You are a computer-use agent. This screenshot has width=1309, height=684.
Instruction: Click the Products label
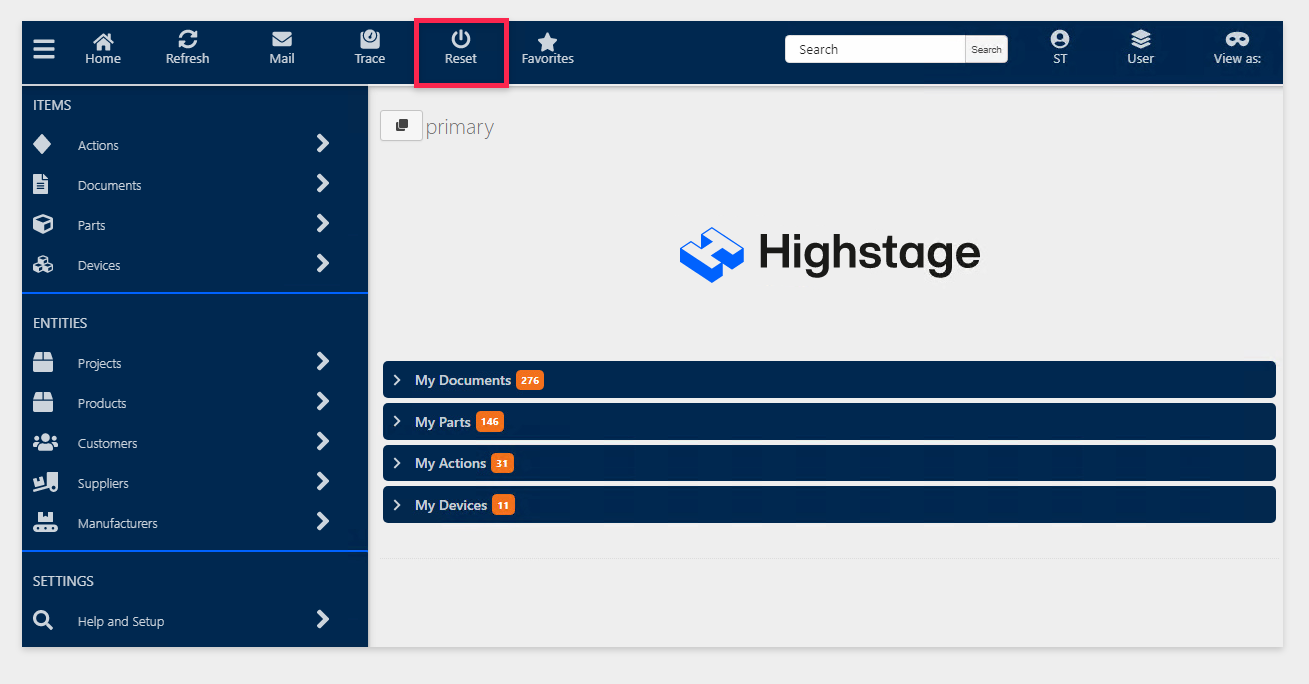point(102,404)
